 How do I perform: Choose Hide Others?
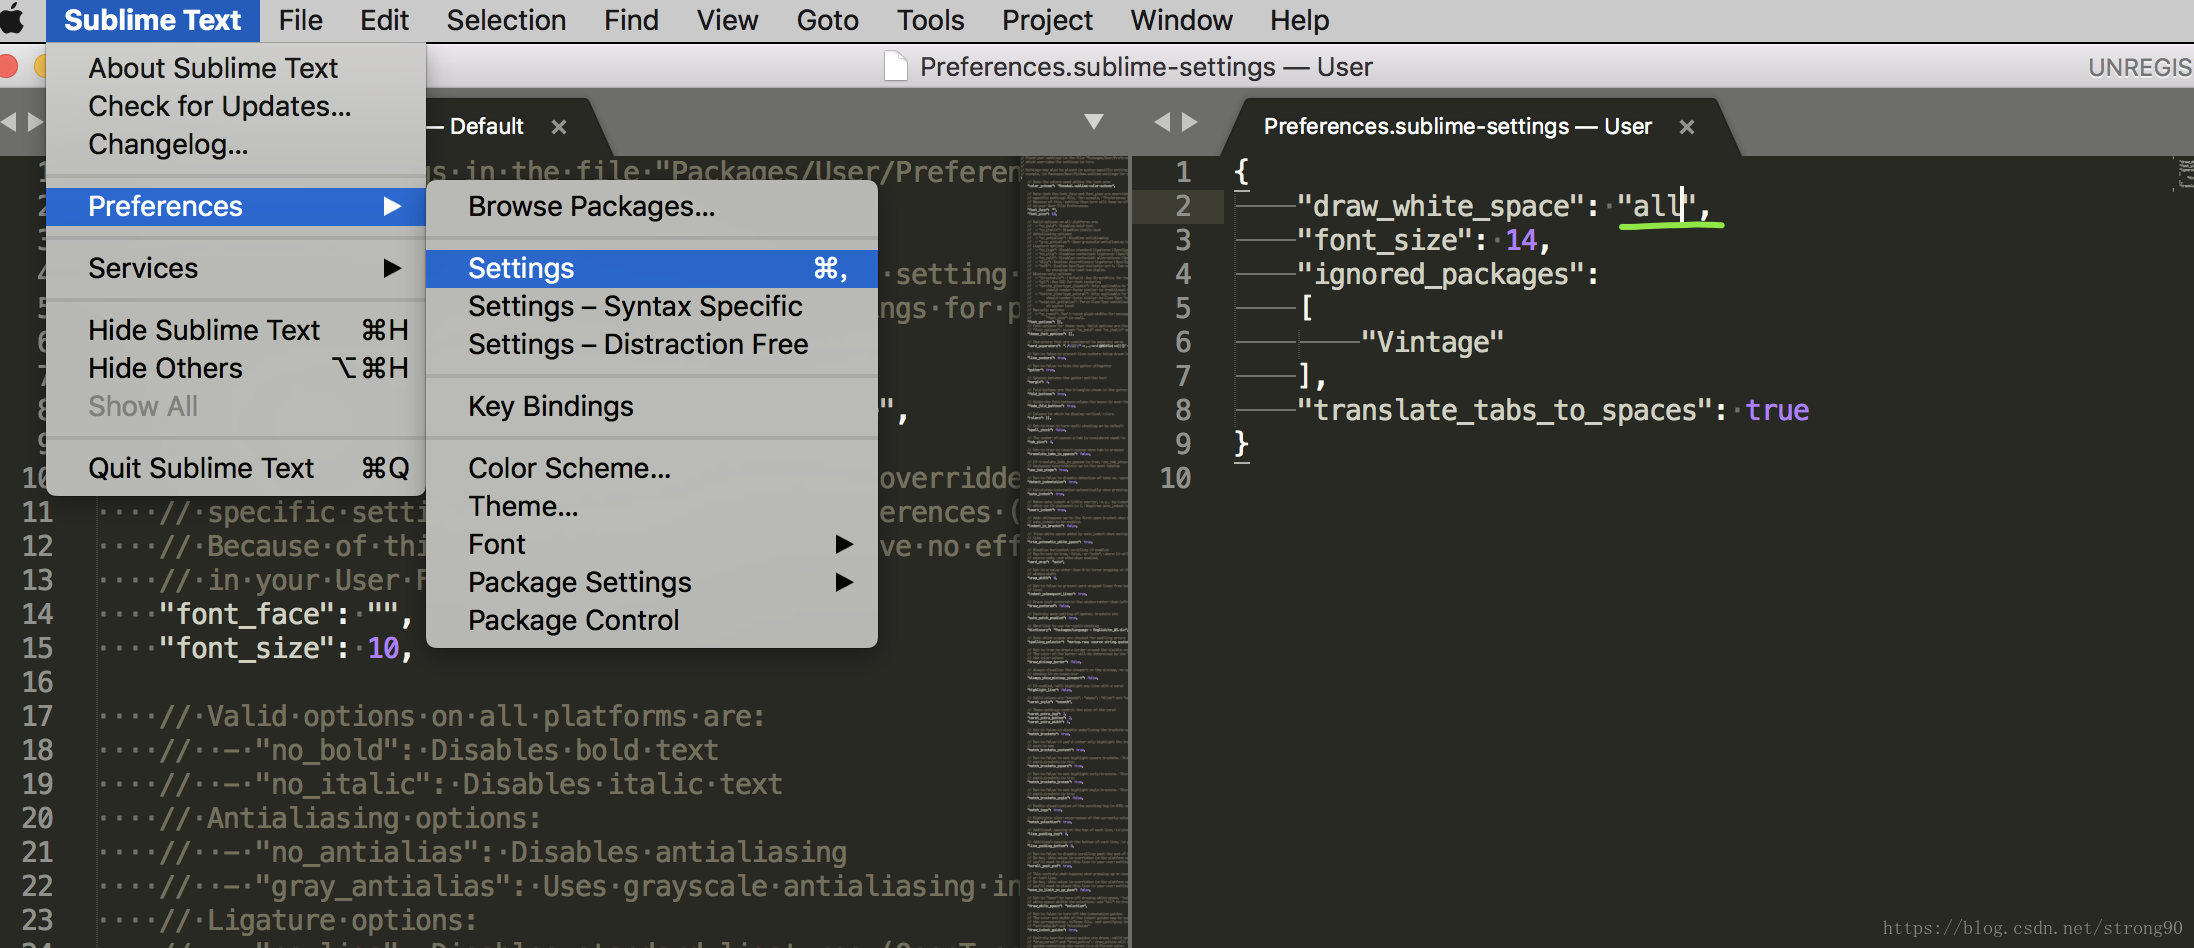pyautogui.click(x=236, y=368)
